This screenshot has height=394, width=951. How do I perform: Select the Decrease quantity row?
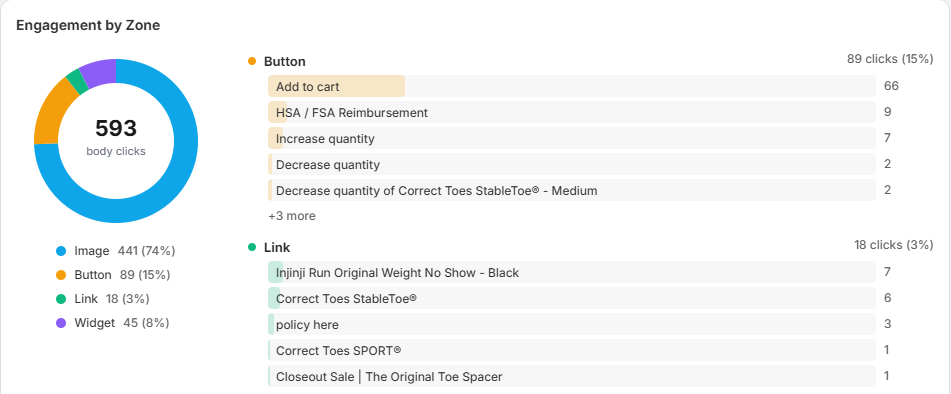point(571,164)
